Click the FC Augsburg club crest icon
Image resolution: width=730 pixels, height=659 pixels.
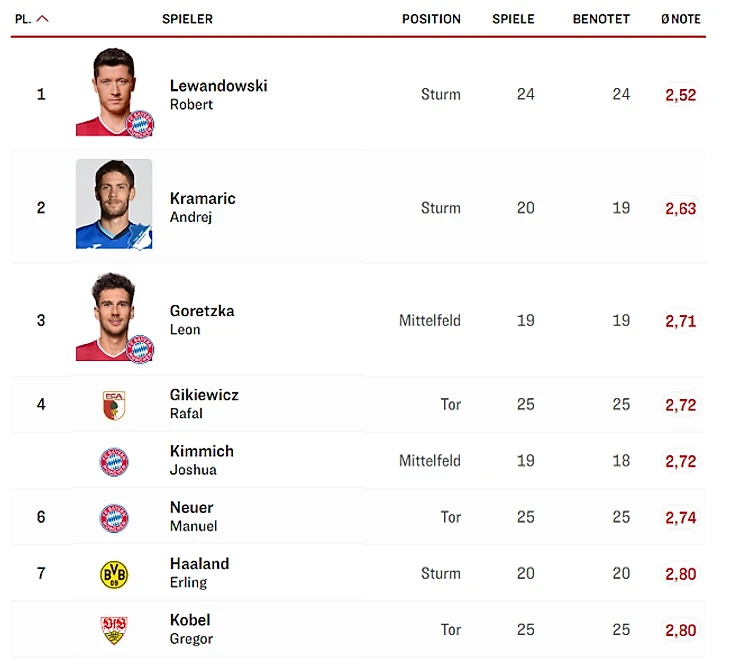(114, 405)
